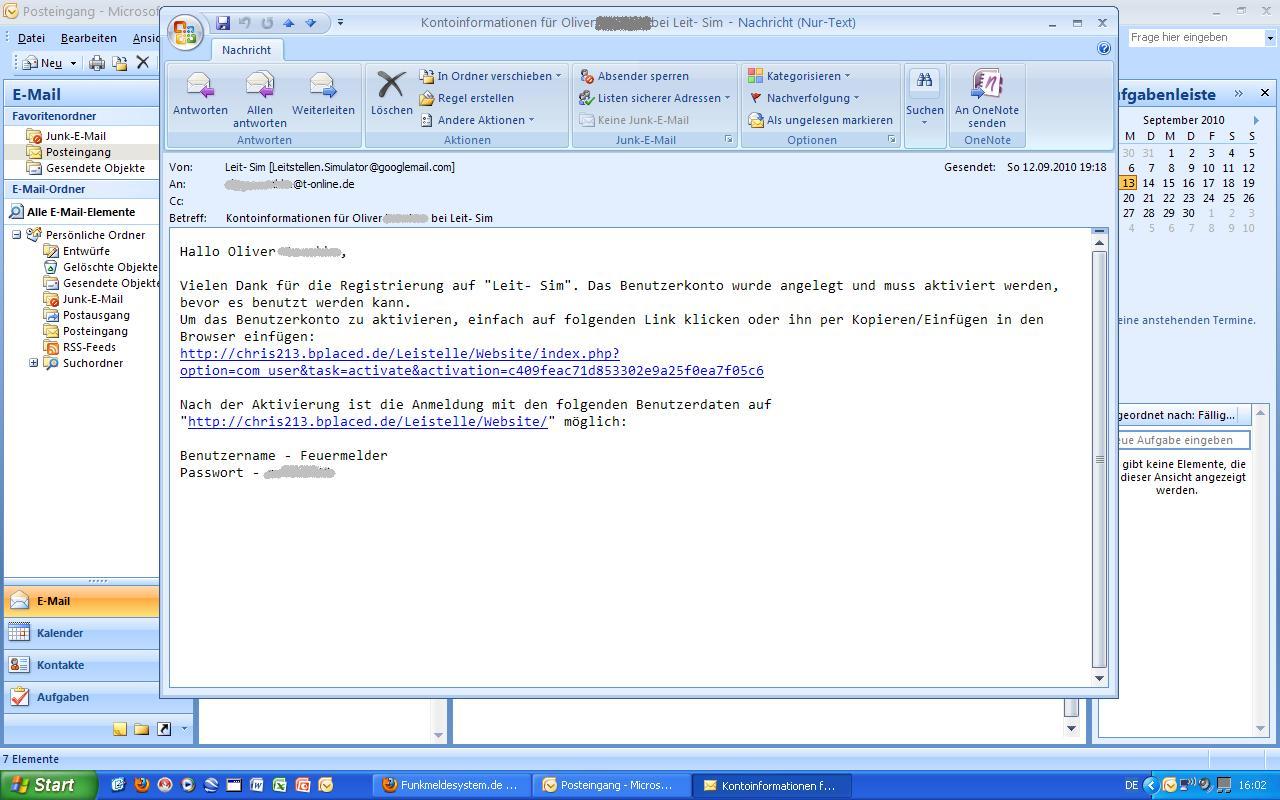This screenshot has width=1280, height=800.
Task: Expand the Quick Access Toolbar customize dropdown
Action: point(340,23)
